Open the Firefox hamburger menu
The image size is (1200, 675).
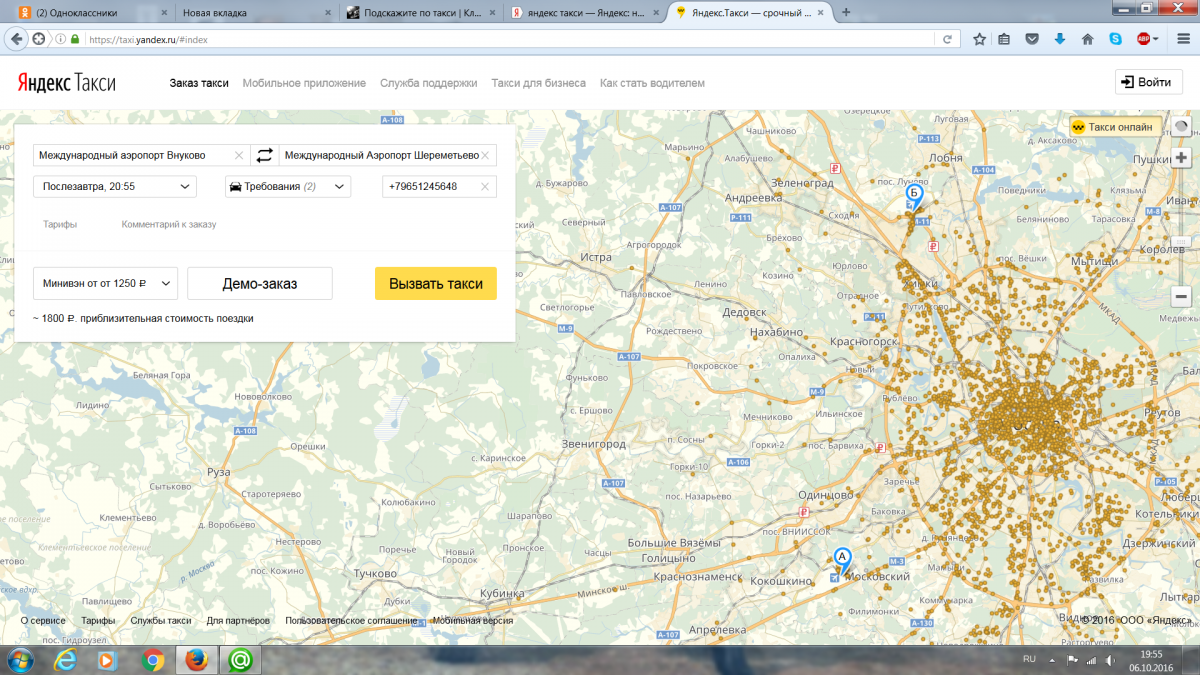(x=1181, y=39)
